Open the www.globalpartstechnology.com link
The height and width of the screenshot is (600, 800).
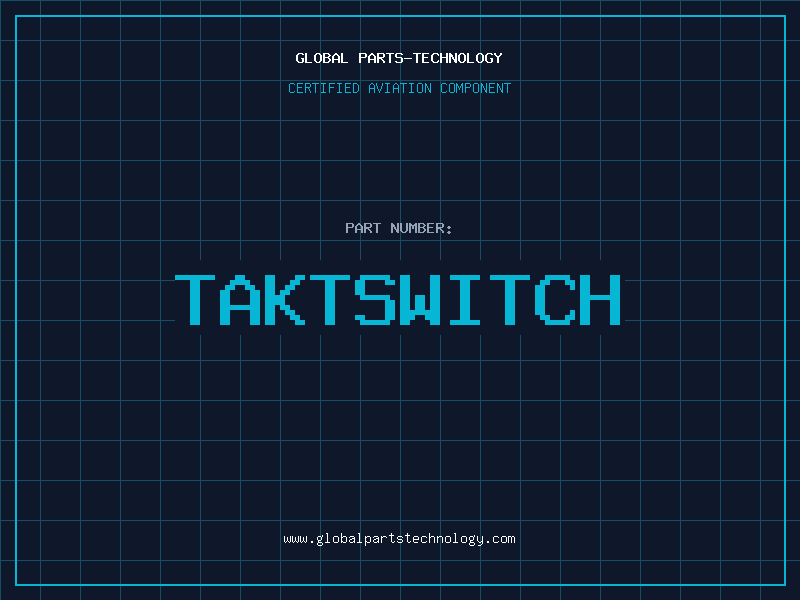pos(399,539)
